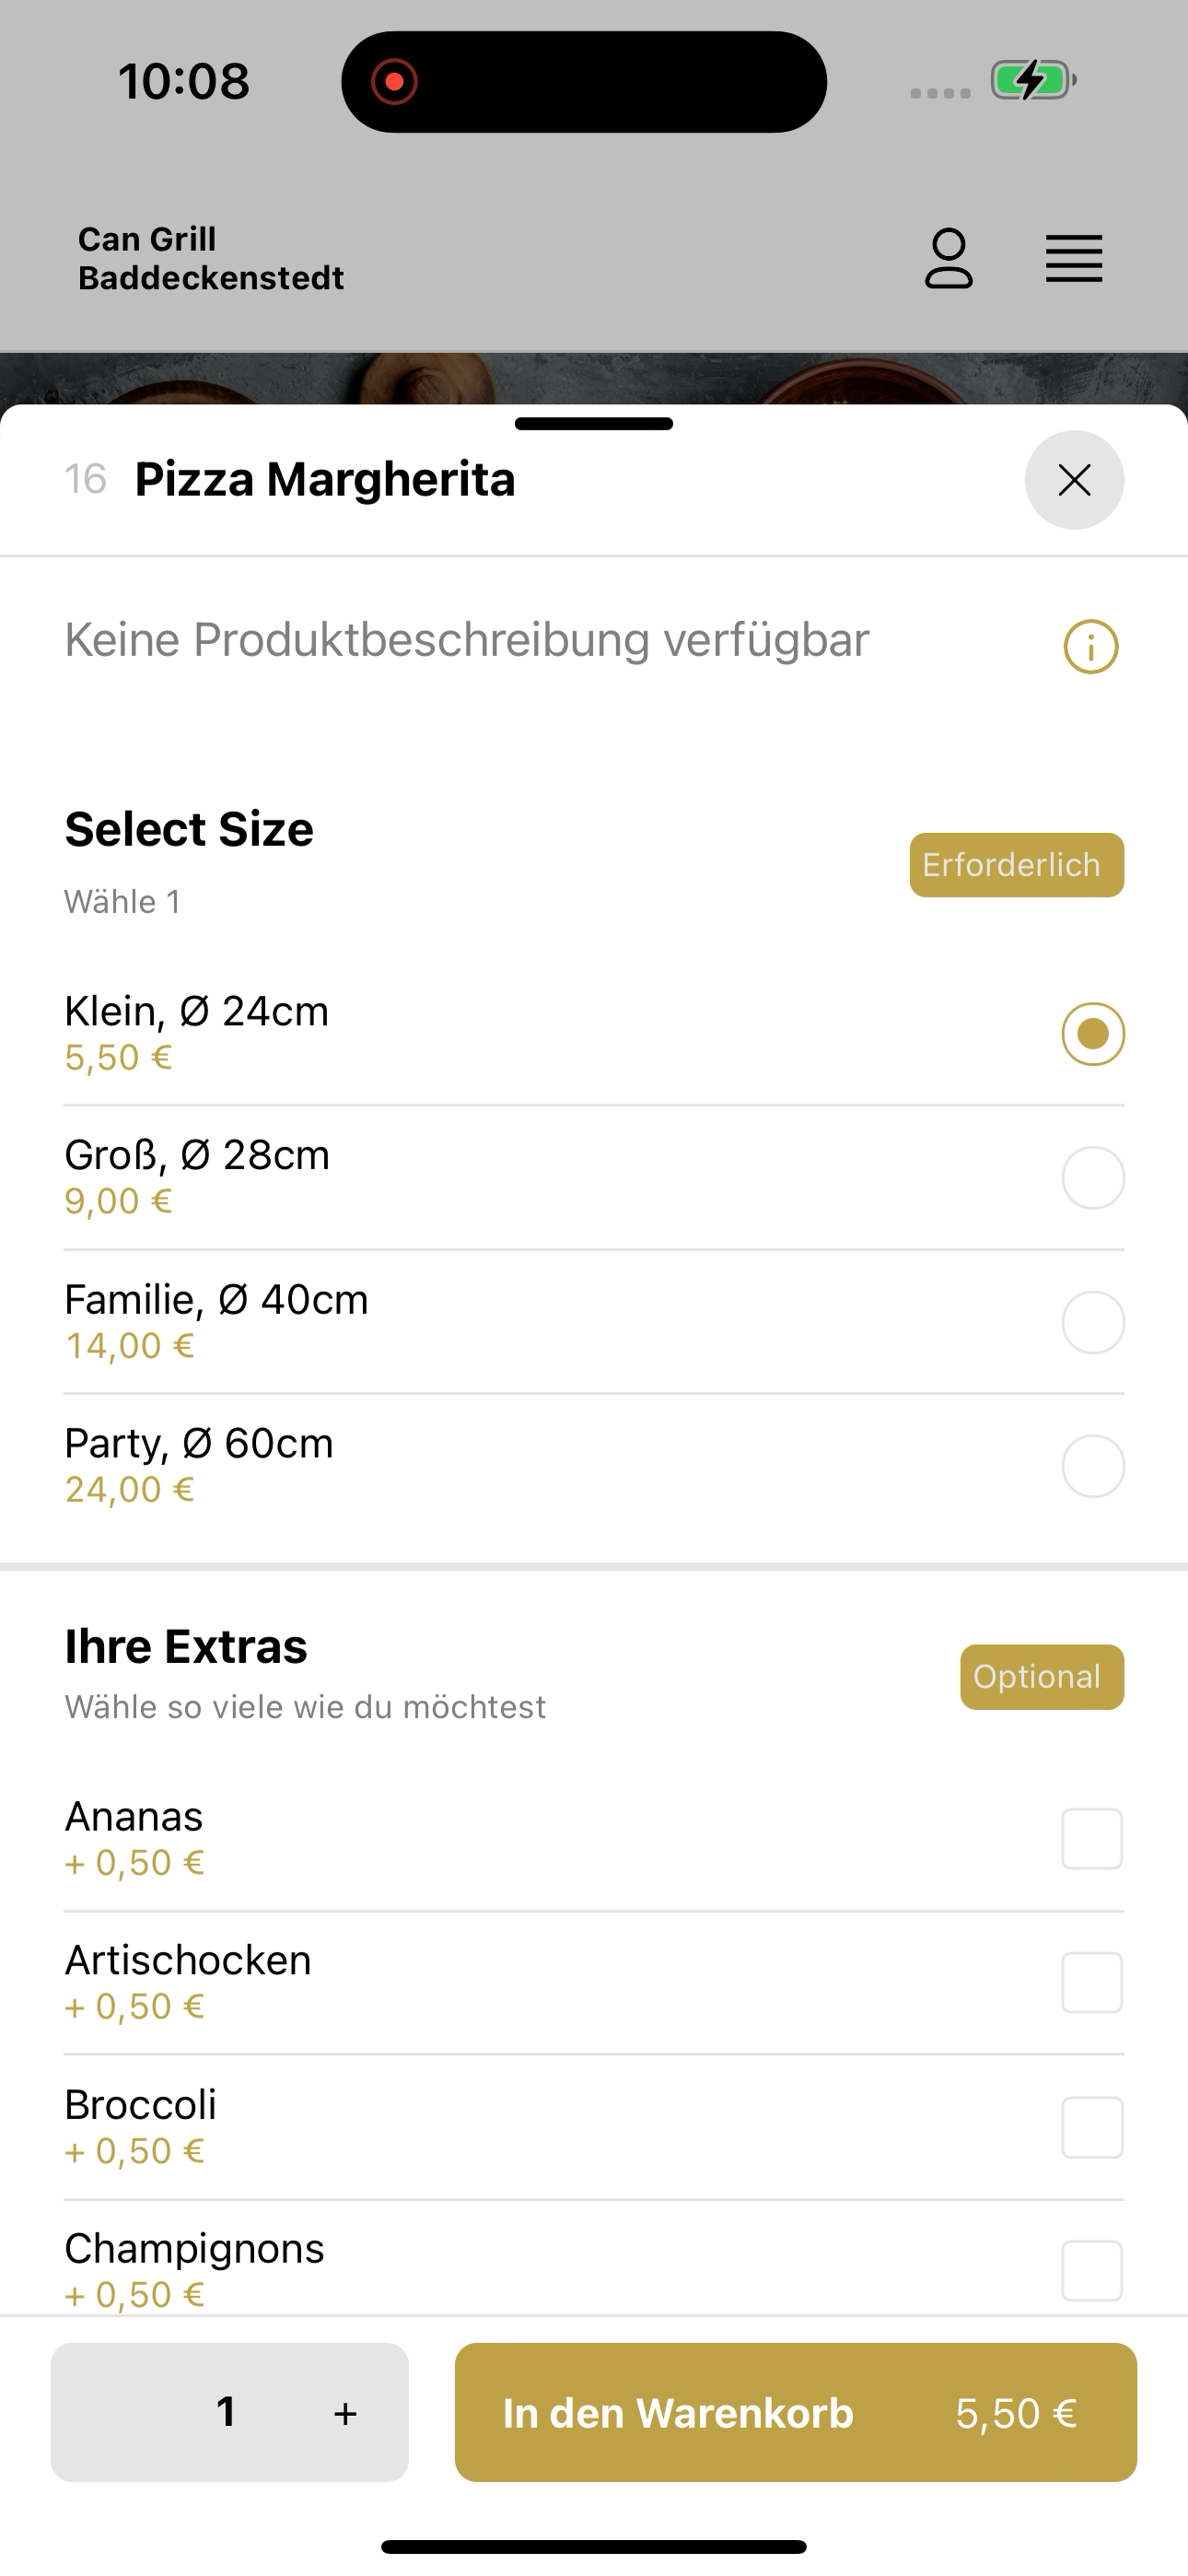Close the Pizza Margherita sheet
Viewport: 1188px width, 2576px height.
pos(1074,480)
